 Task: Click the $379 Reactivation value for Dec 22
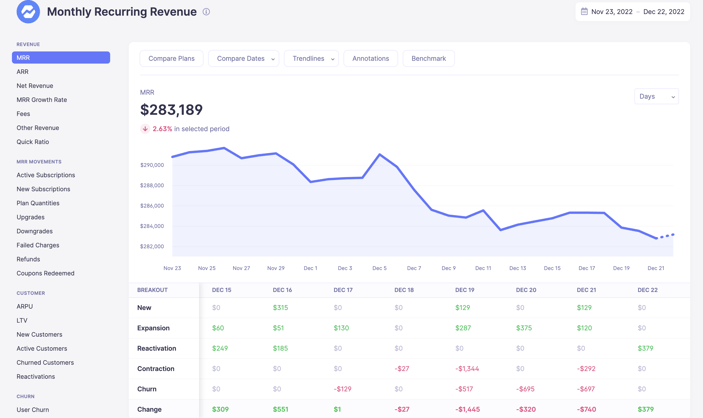[645, 348]
